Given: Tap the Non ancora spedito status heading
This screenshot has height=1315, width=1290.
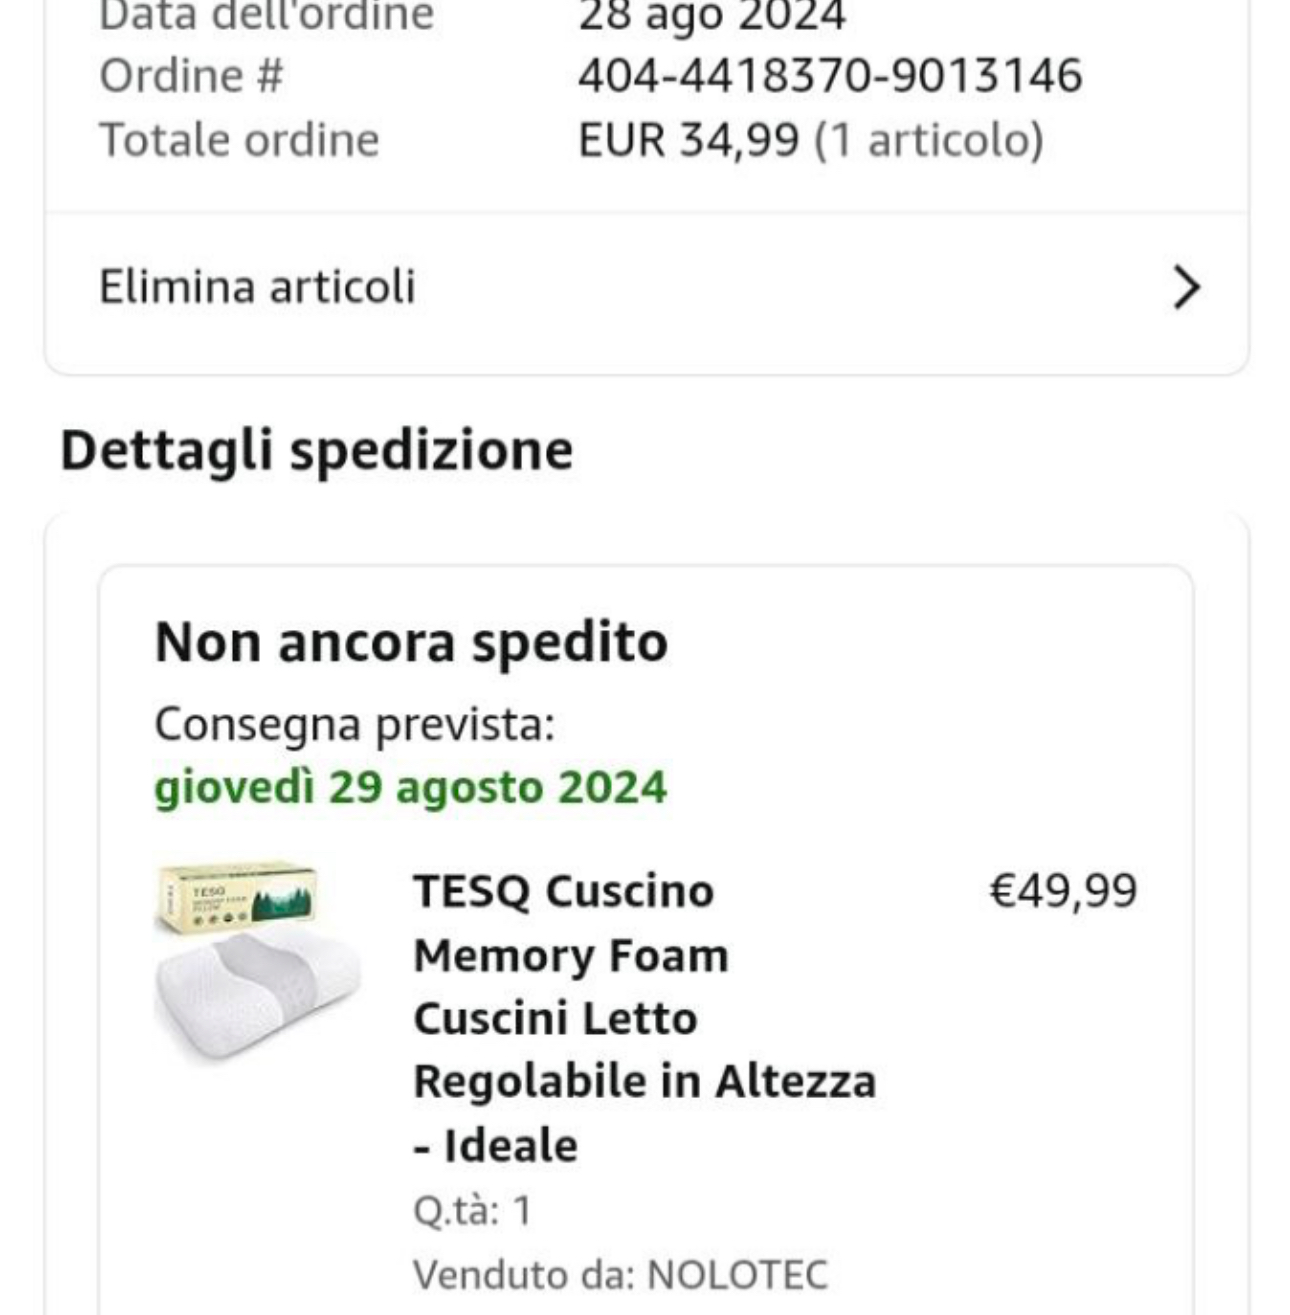Looking at the screenshot, I should coord(411,642).
